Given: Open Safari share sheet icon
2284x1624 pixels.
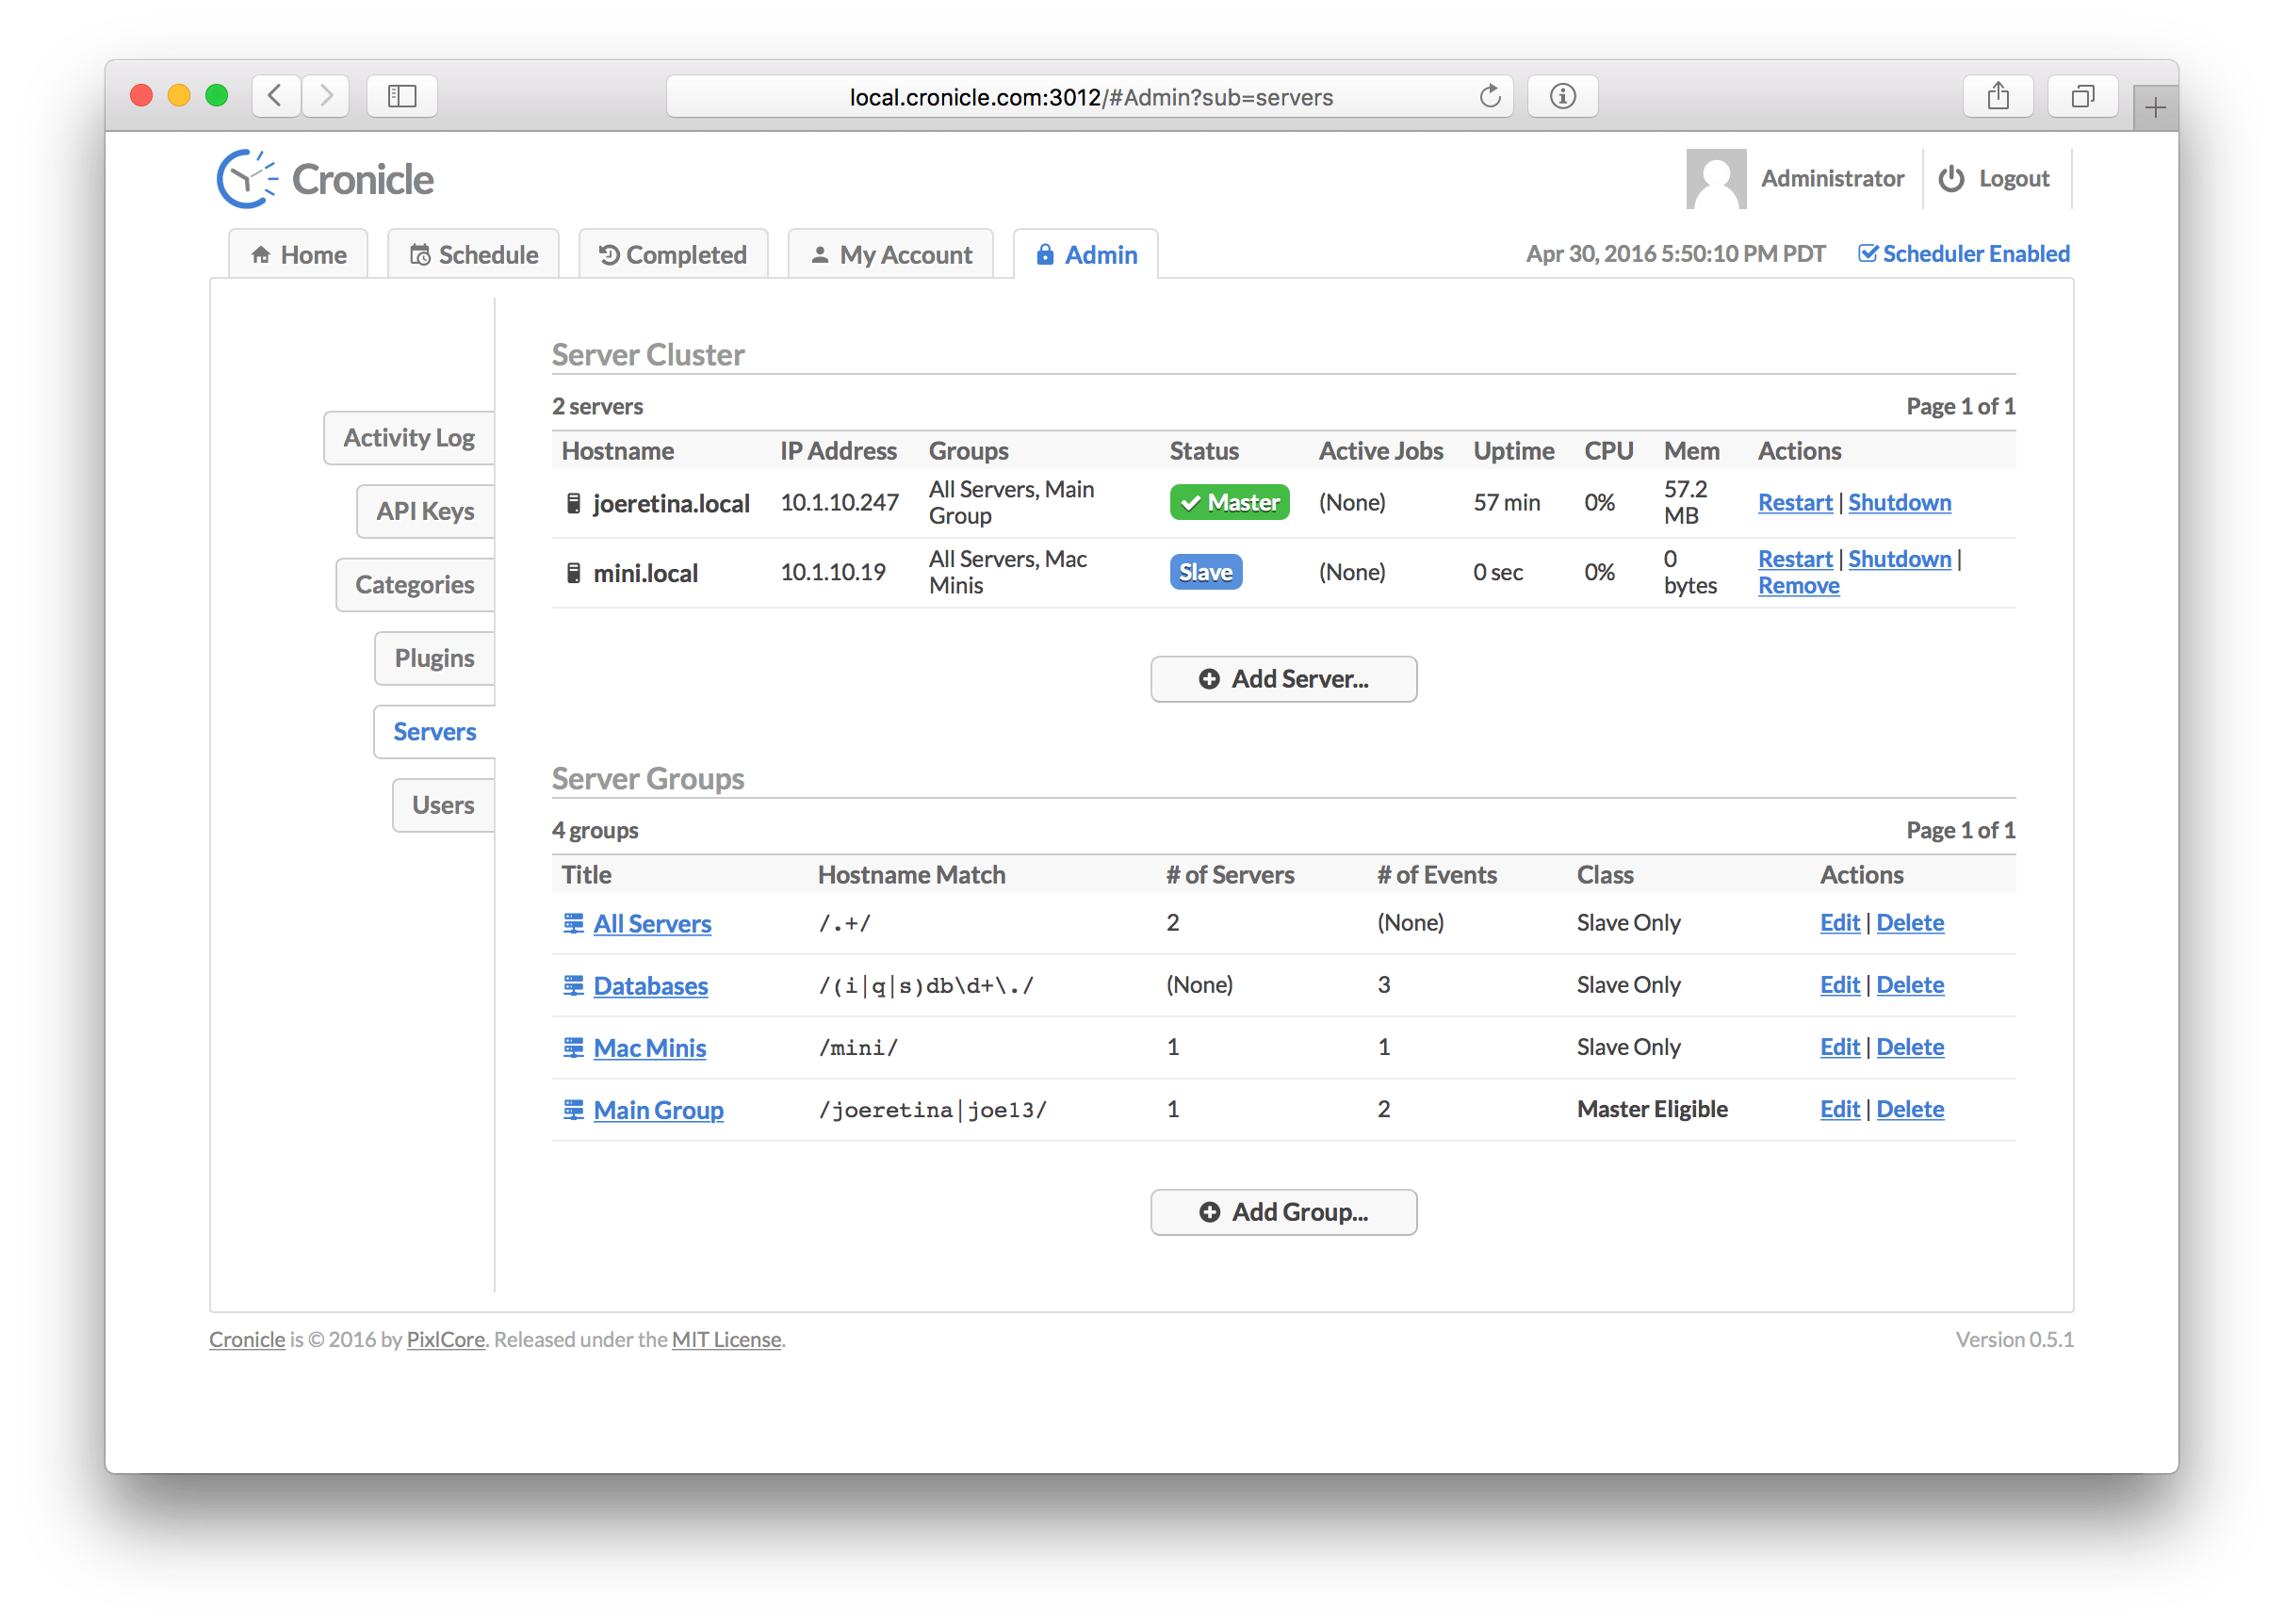Looking at the screenshot, I should [1997, 96].
